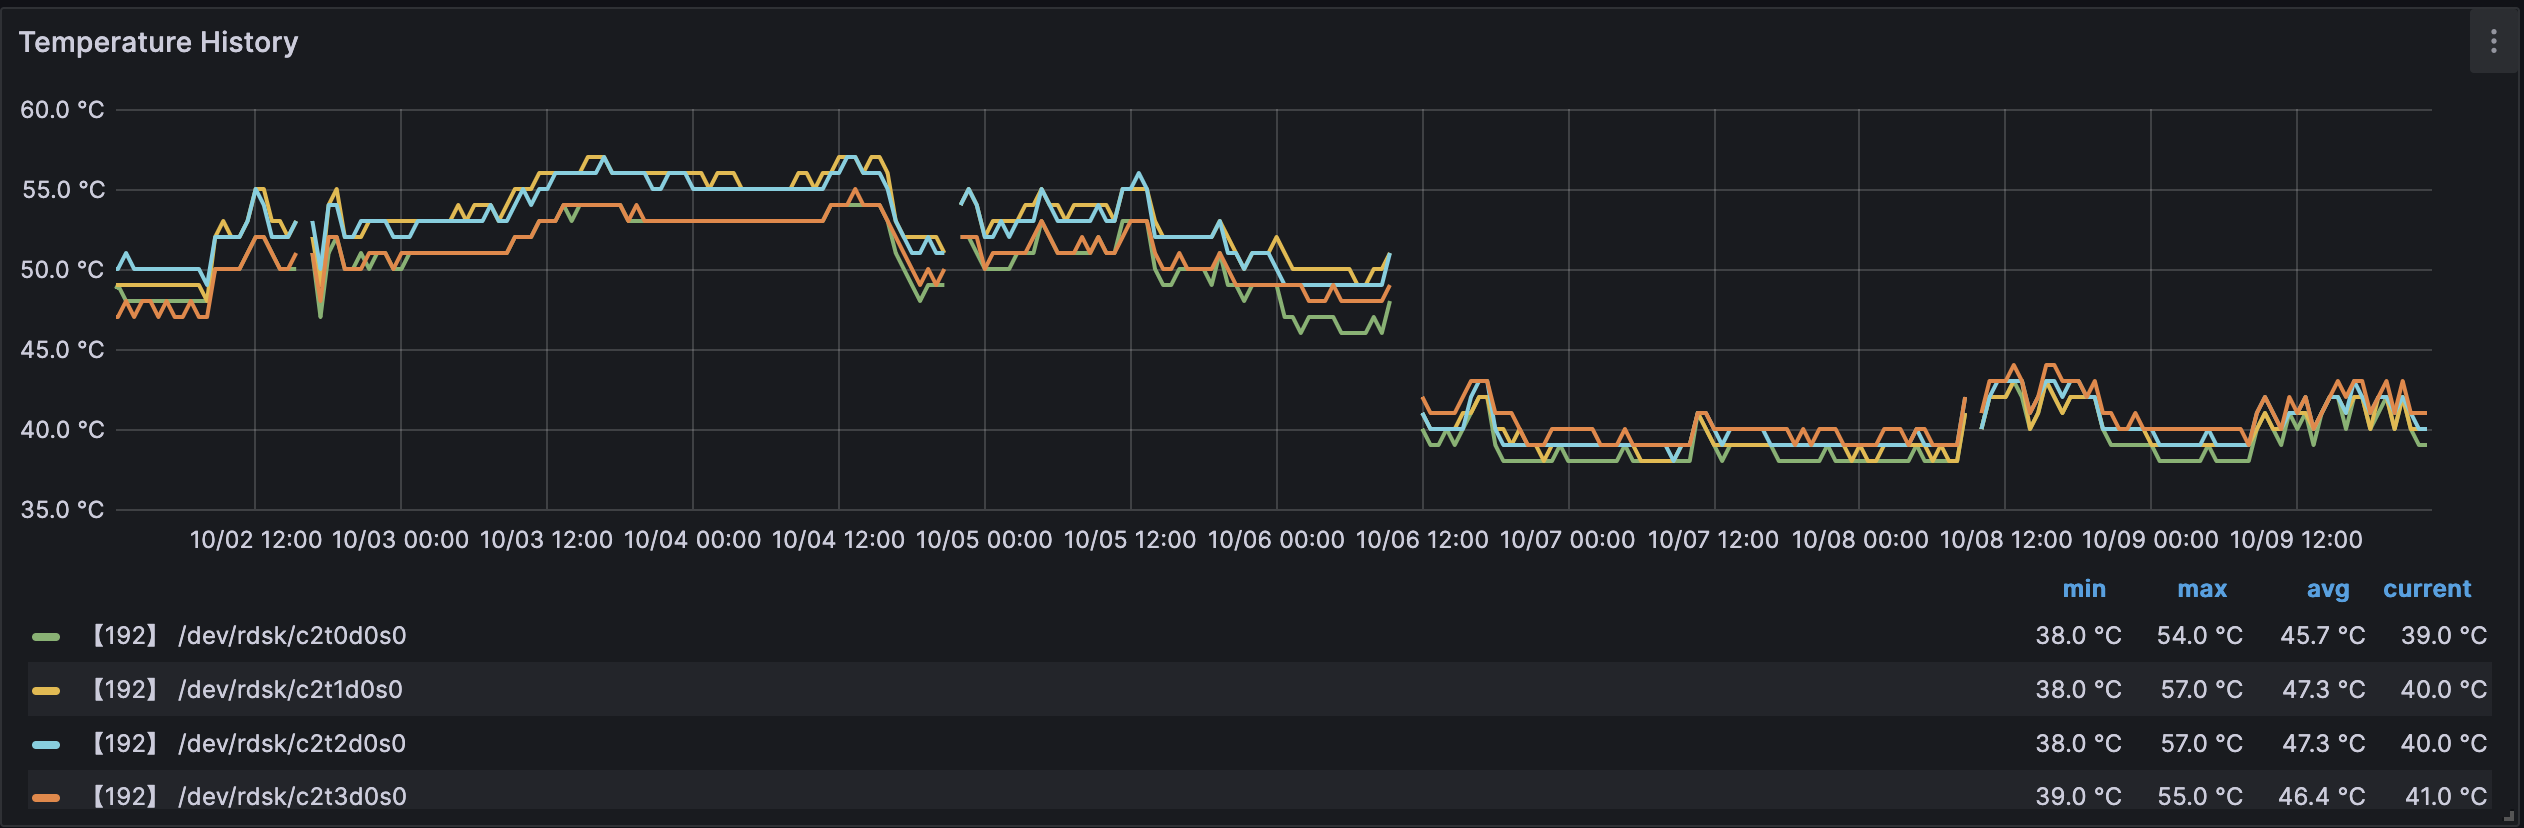This screenshot has height=828, width=2524.
Task: Click the 60.0 °C y-axis label
Action: point(62,110)
